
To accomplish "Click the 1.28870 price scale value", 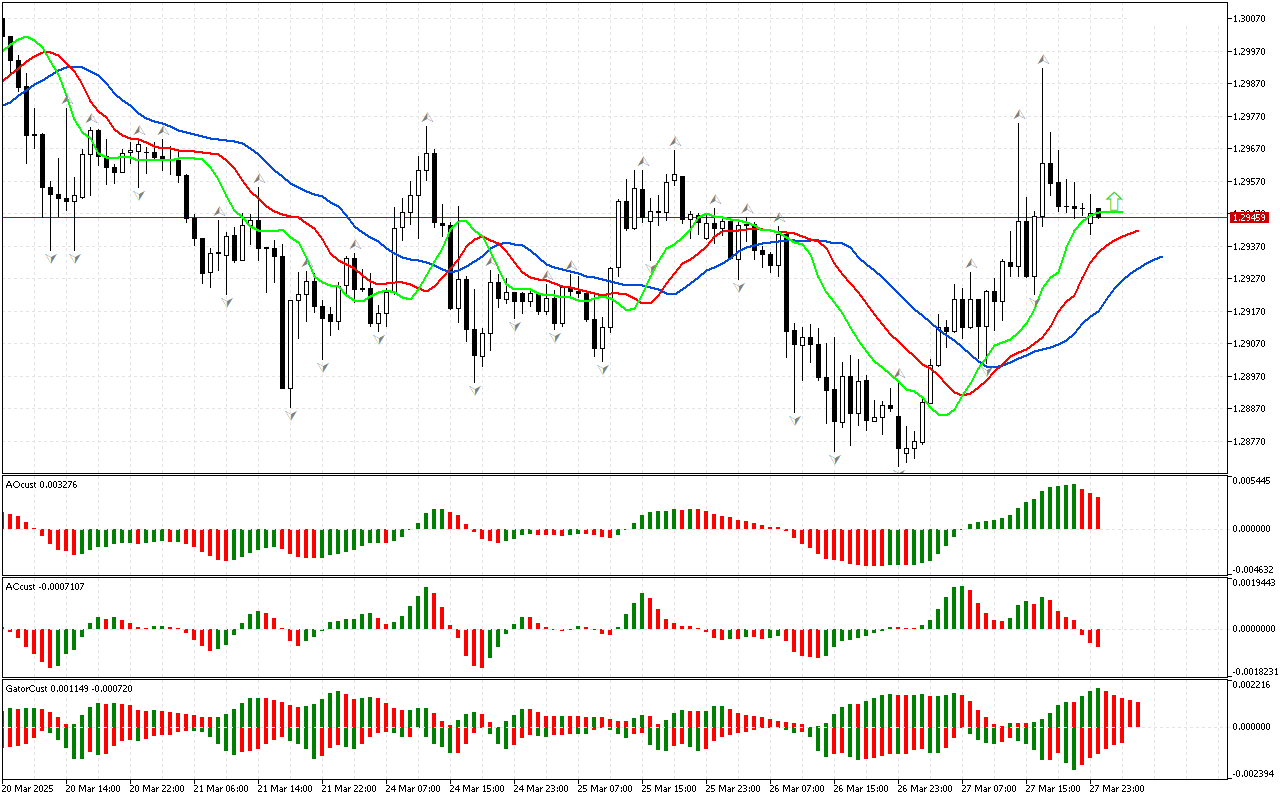I will click(x=1250, y=409).
